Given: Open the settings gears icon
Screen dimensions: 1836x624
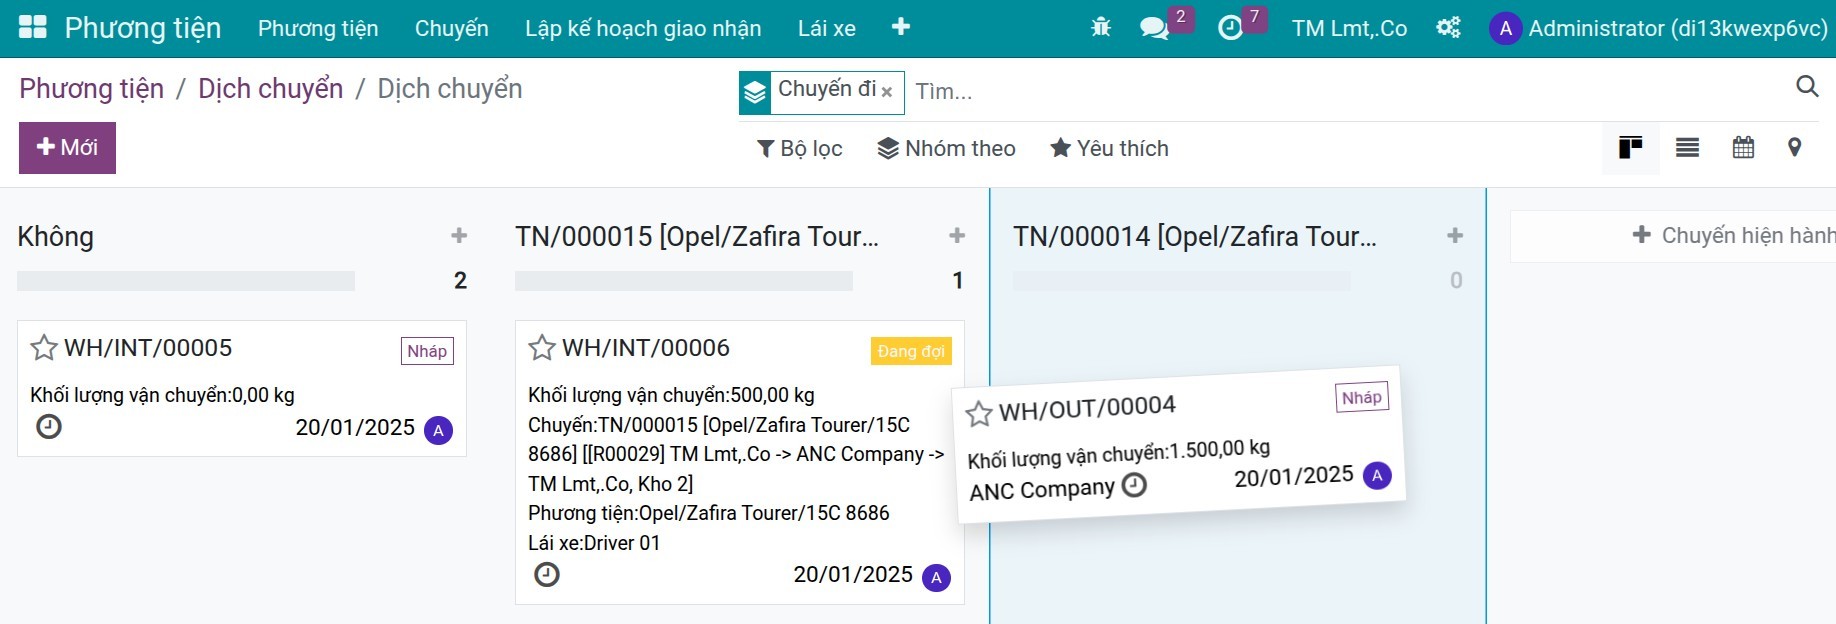Looking at the screenshot, I should point(1448,28).
